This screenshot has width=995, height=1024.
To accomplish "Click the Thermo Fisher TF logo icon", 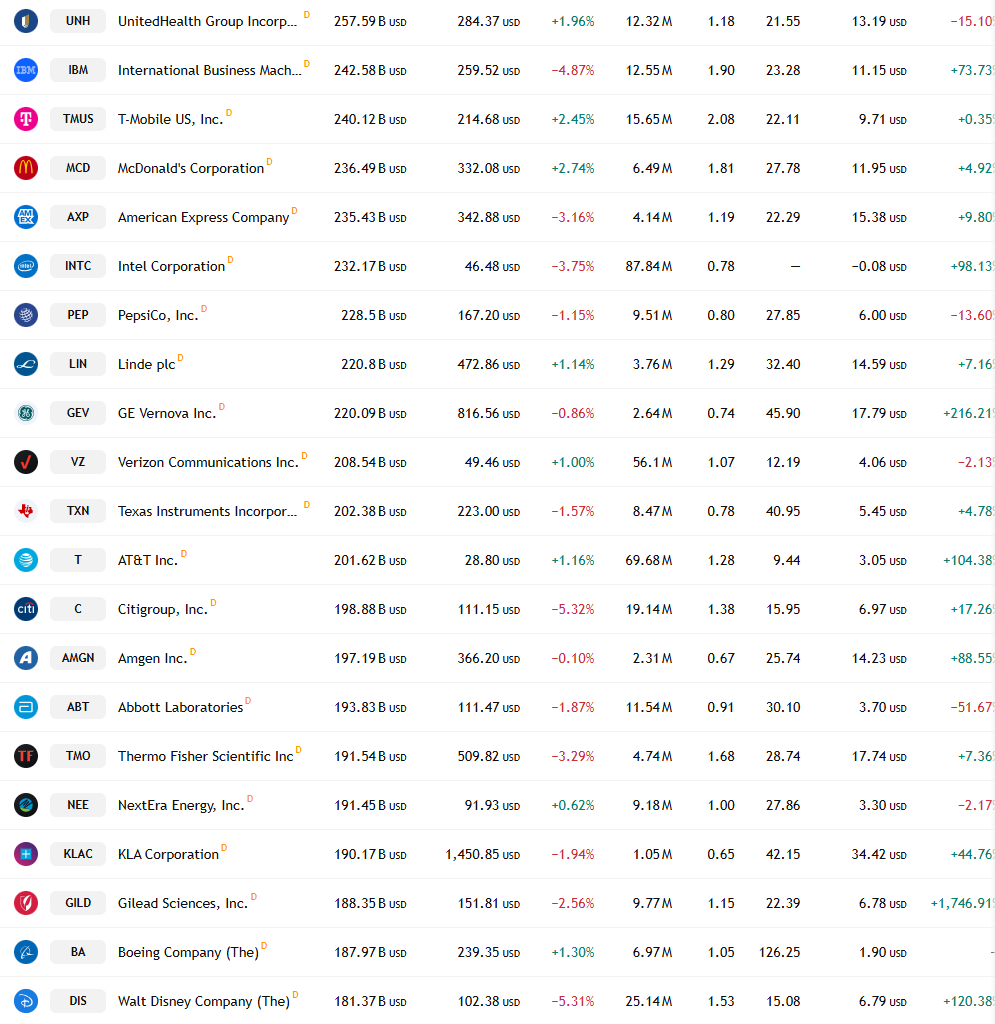I will tap(26, 756).
